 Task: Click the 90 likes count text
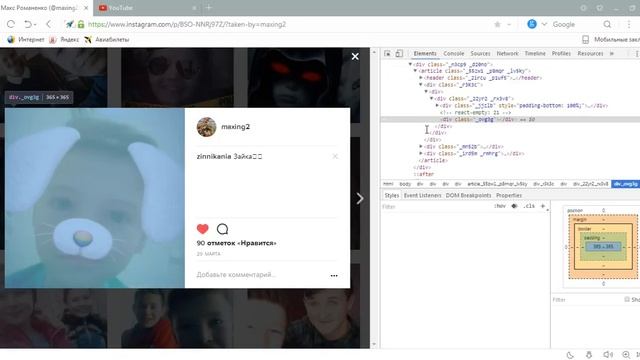point(236,243)
